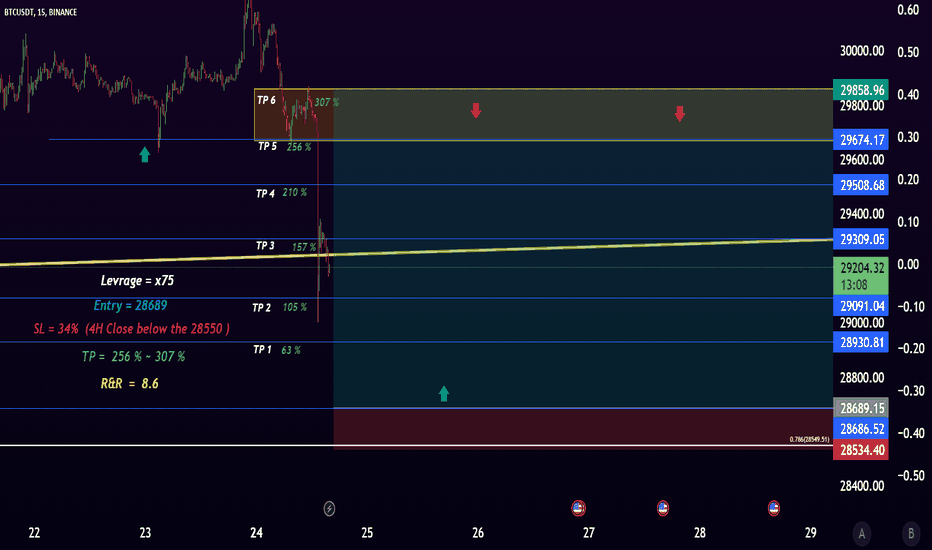Image resolution: width=932 pixels, height=550 pixels.
Task: Click the 256 % text next to TP 5
Action: click(x=299, y=147)
